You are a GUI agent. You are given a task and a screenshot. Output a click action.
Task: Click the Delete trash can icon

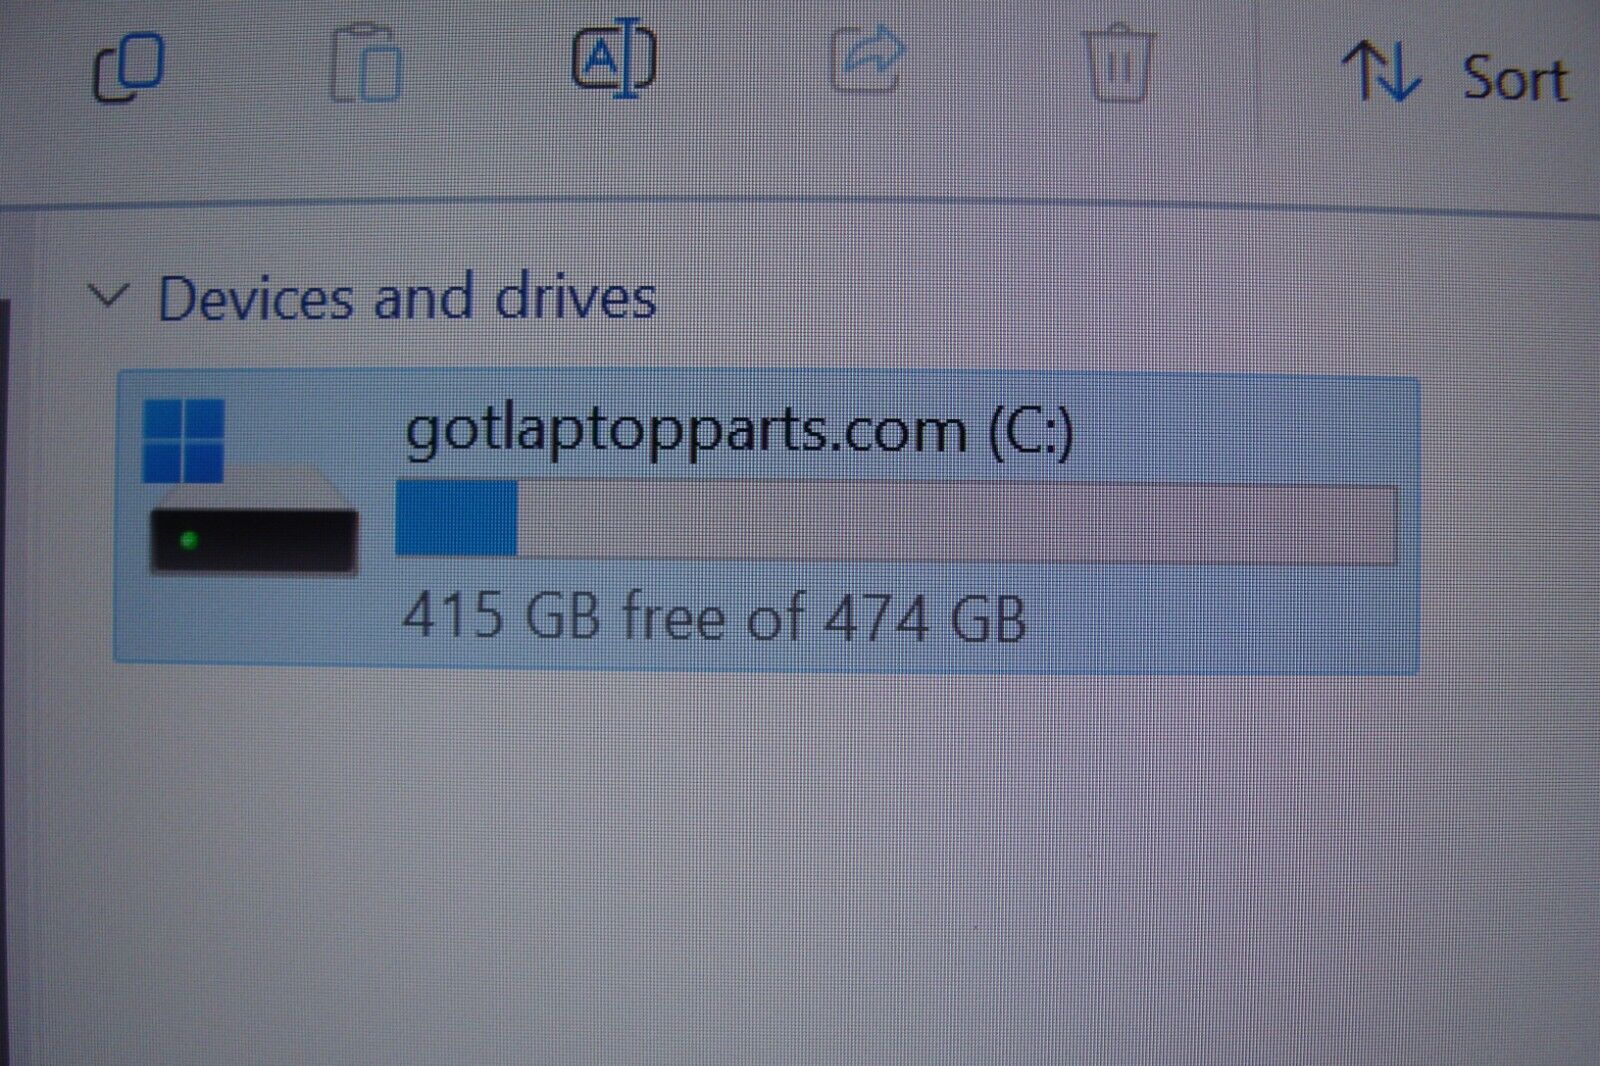1118,62
